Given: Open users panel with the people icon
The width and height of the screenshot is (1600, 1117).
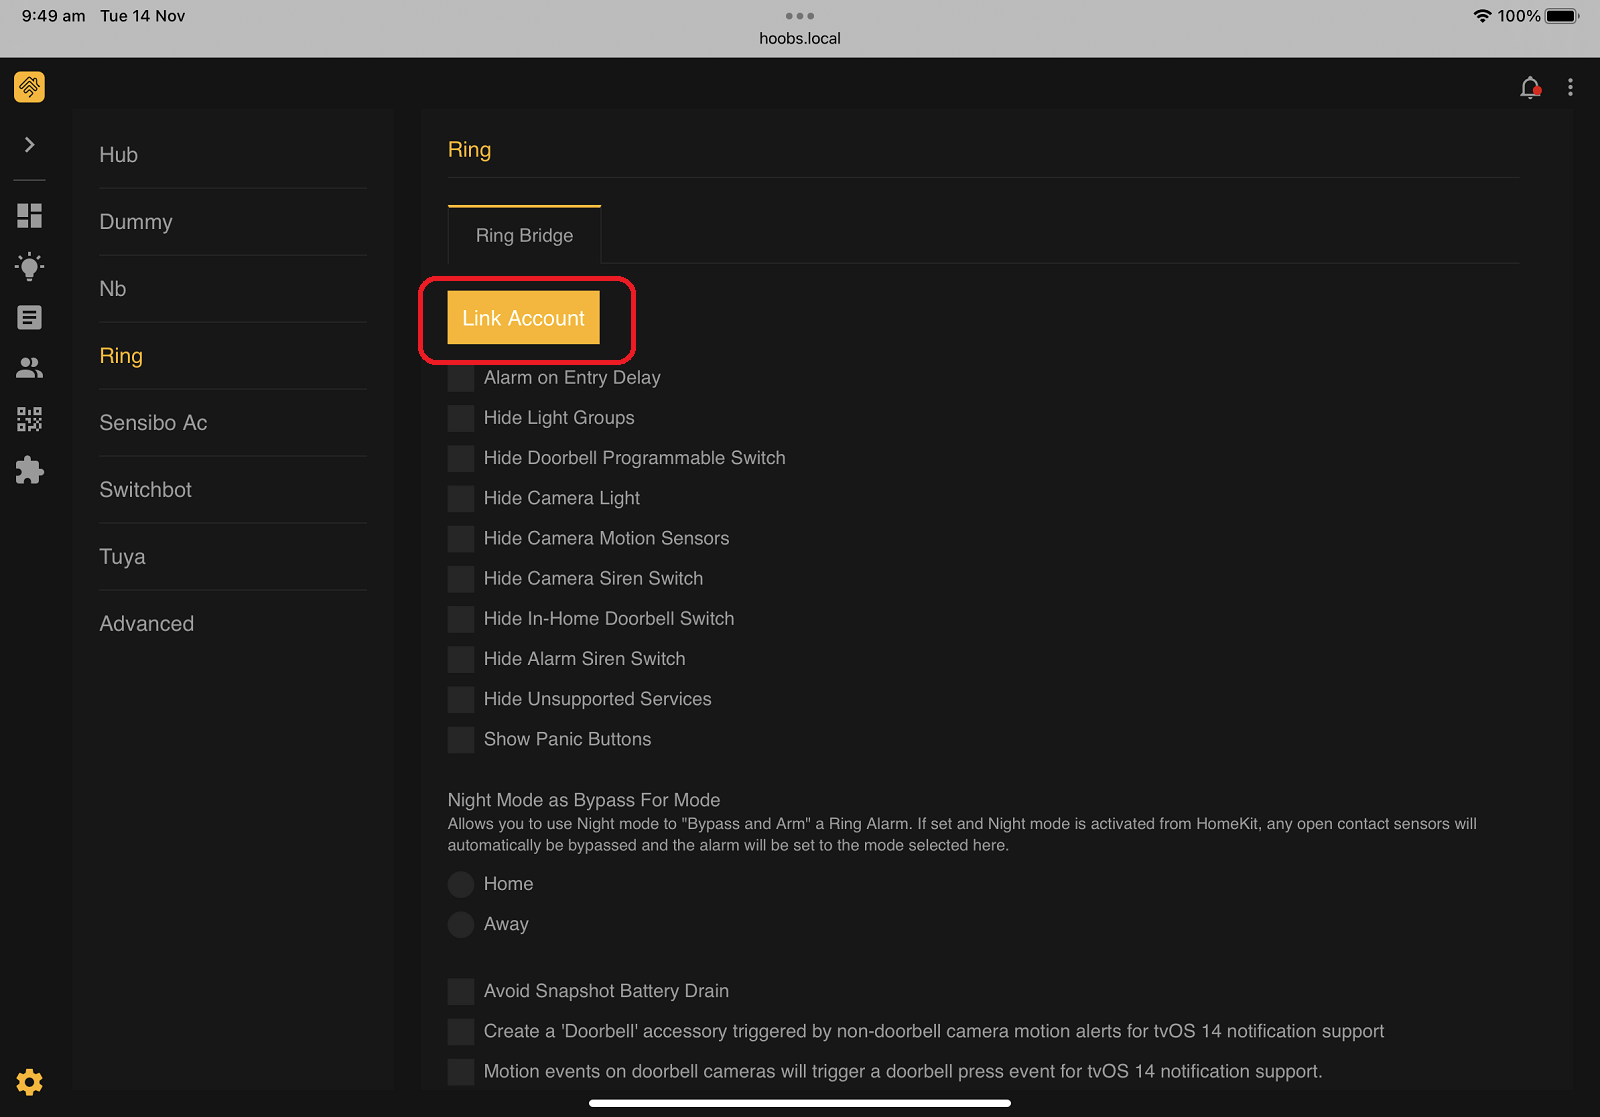Looking at the screenshot, I should pos(29,368).
